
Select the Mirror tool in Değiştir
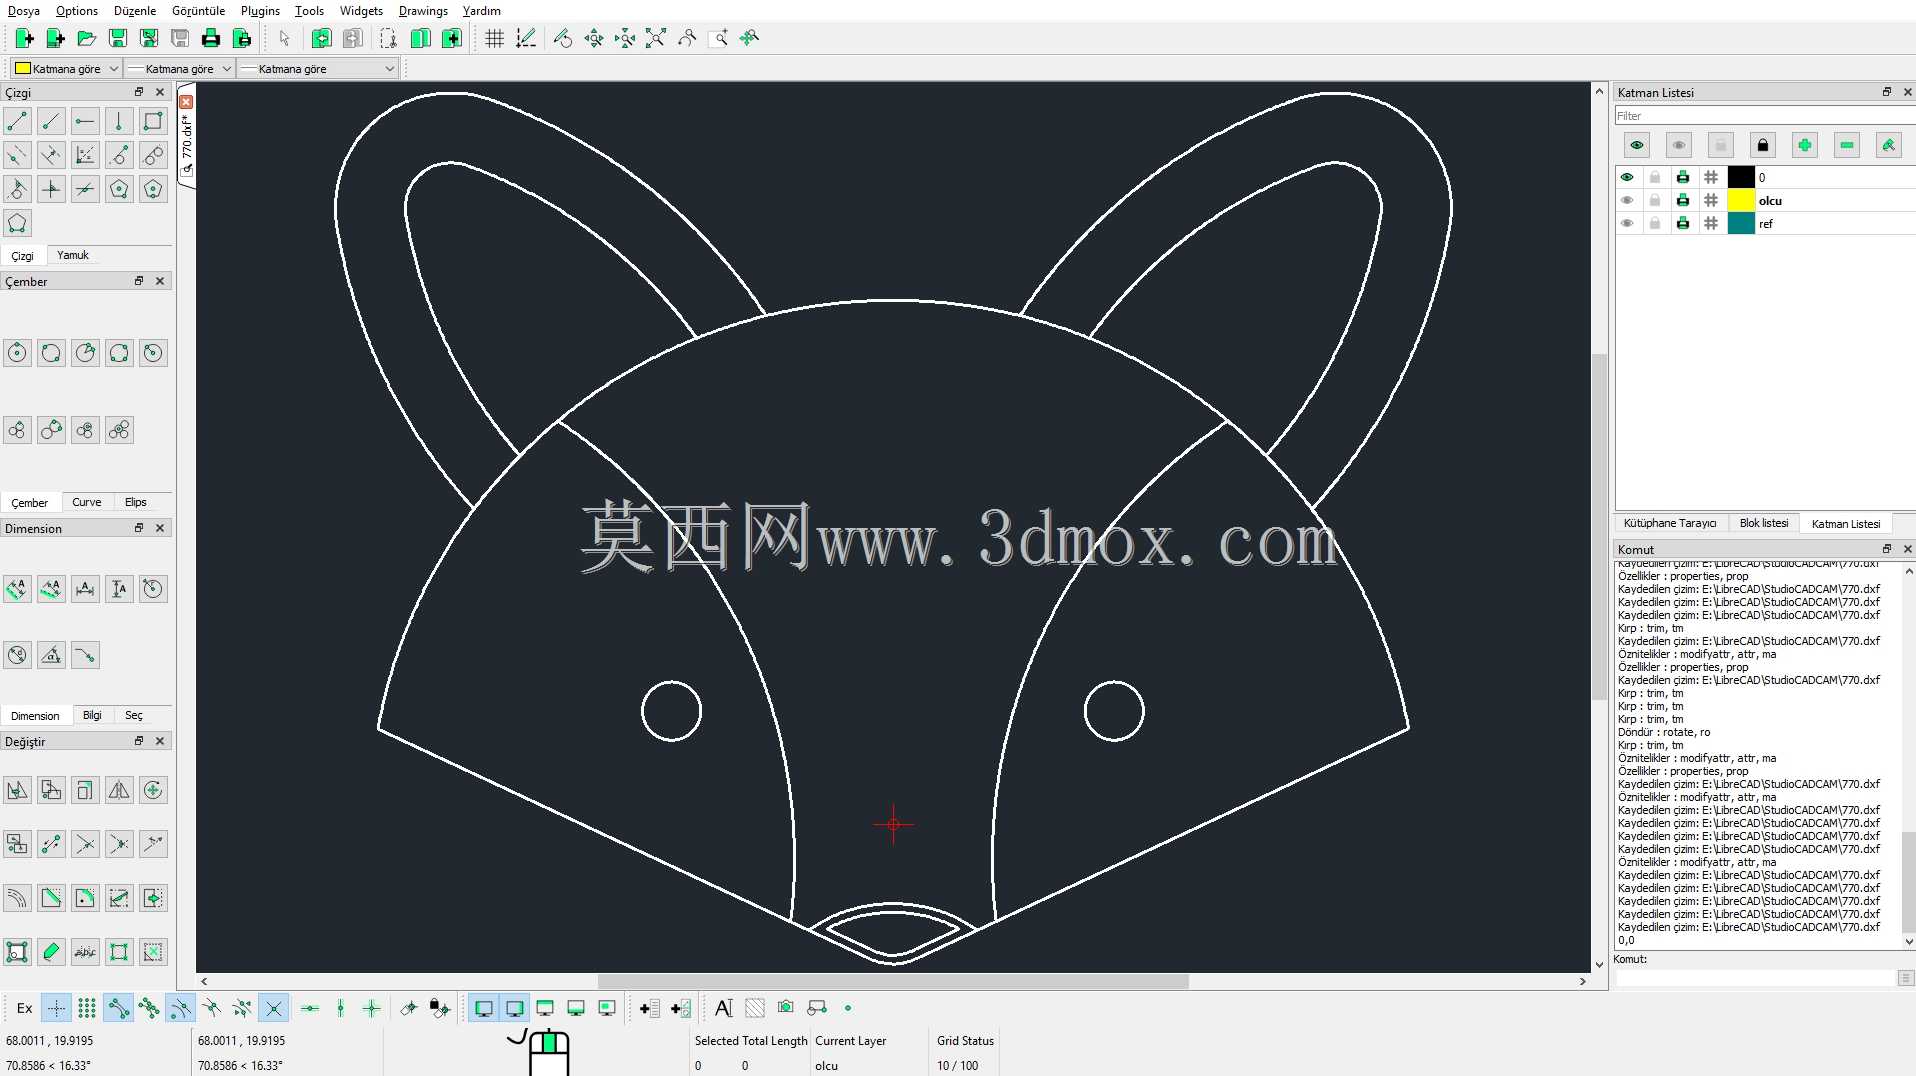point(119,790)
